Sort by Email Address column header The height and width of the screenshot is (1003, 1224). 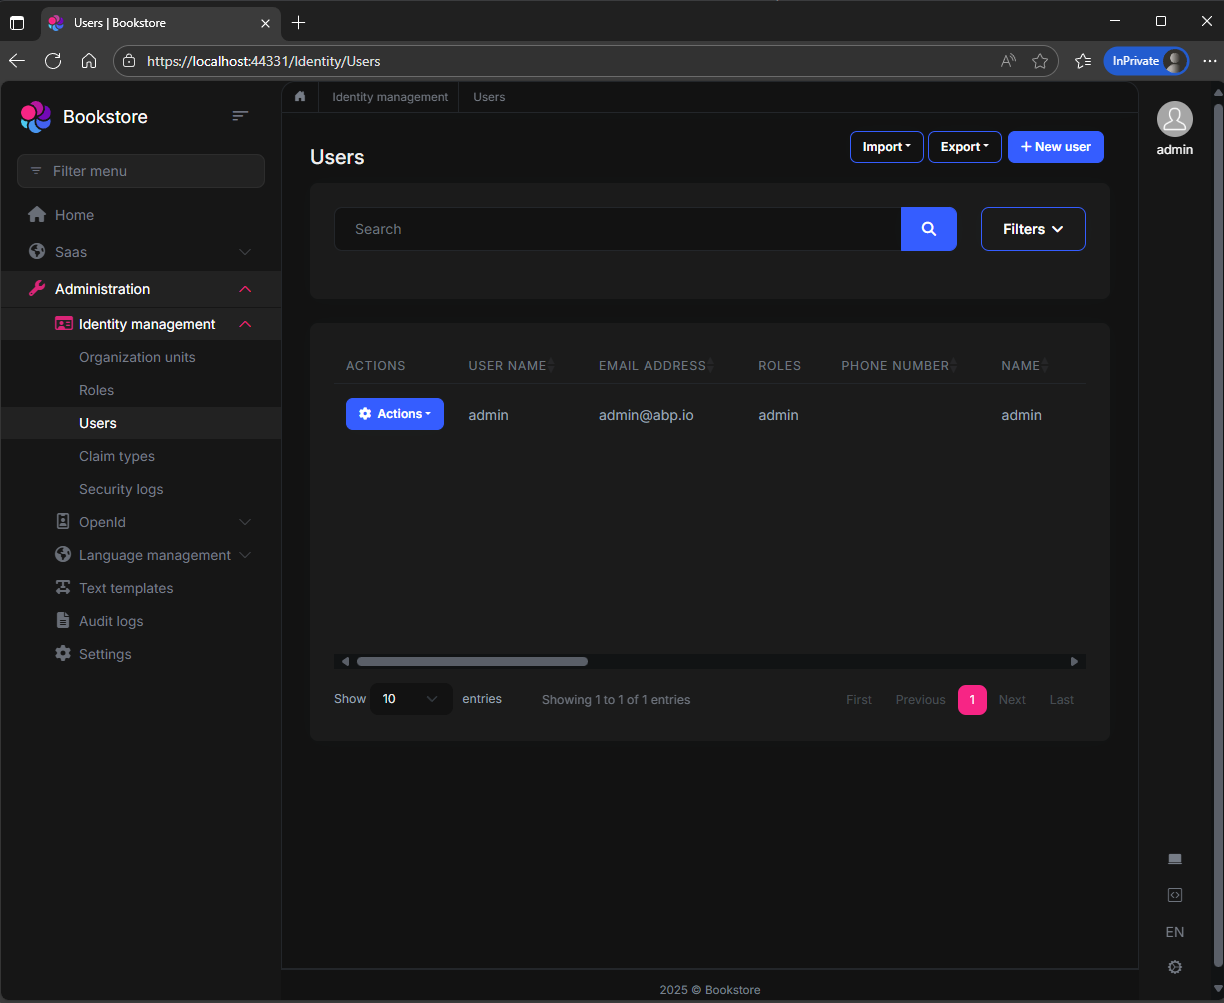tap(657, 365)
